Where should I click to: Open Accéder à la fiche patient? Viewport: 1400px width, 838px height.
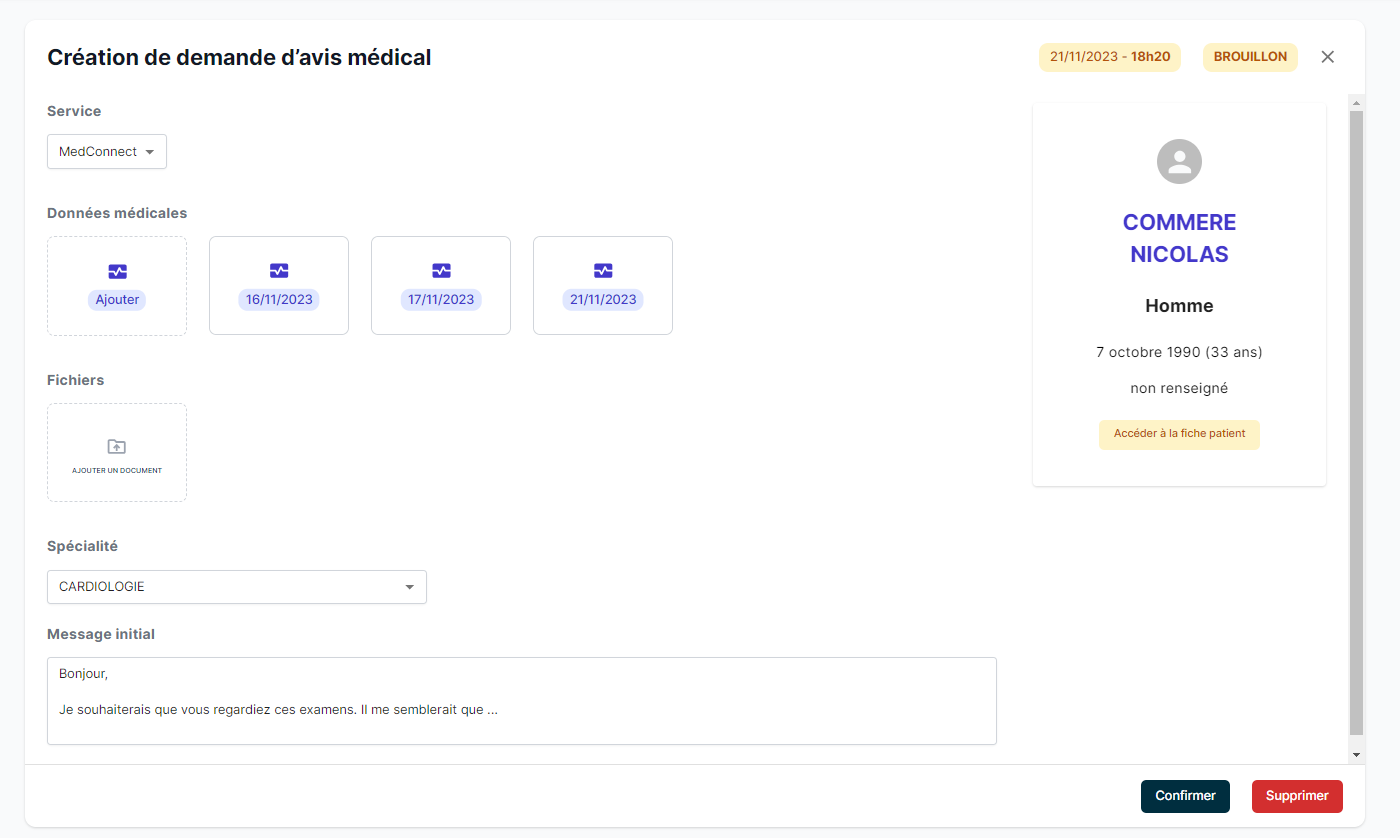point(1179,434)
